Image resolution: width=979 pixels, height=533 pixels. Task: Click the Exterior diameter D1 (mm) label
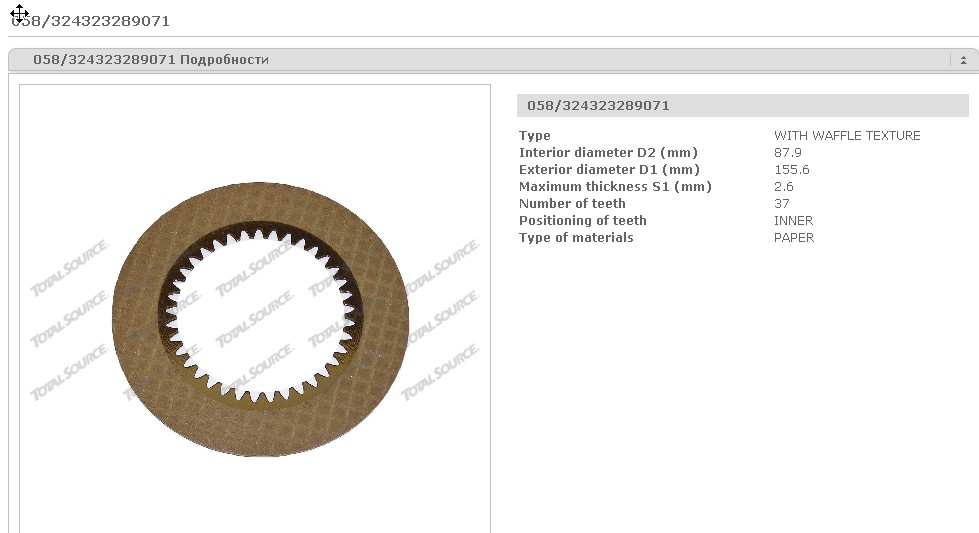[x=609, y=170]
